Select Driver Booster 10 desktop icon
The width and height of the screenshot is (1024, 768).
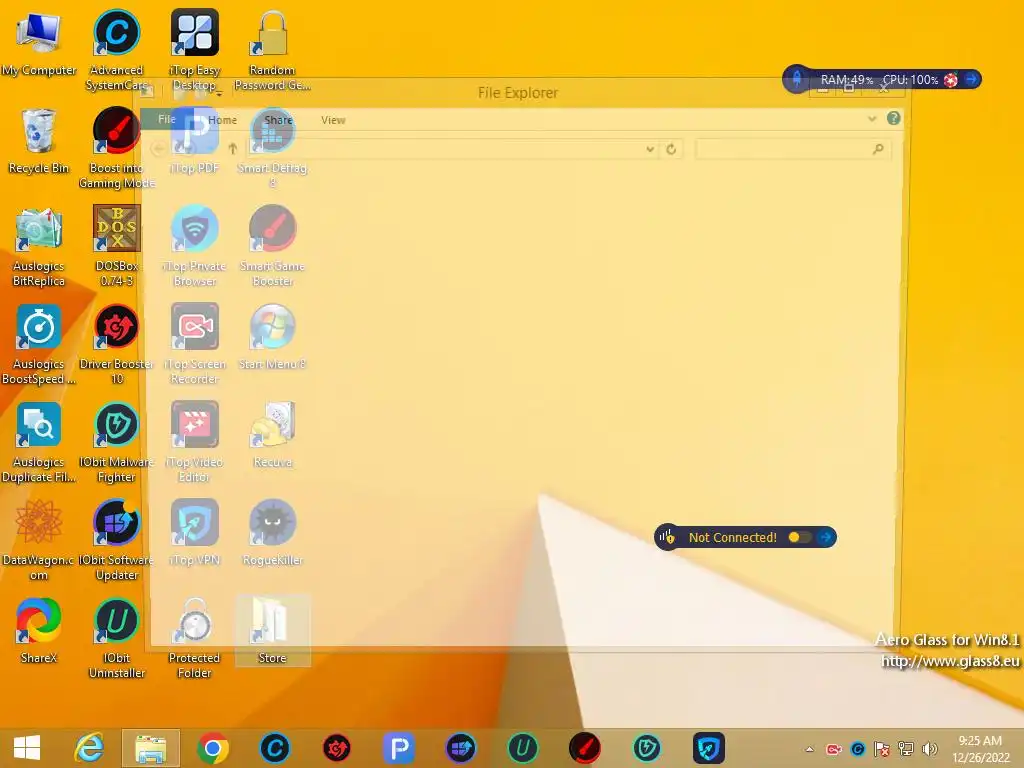(x=116, y=344)
